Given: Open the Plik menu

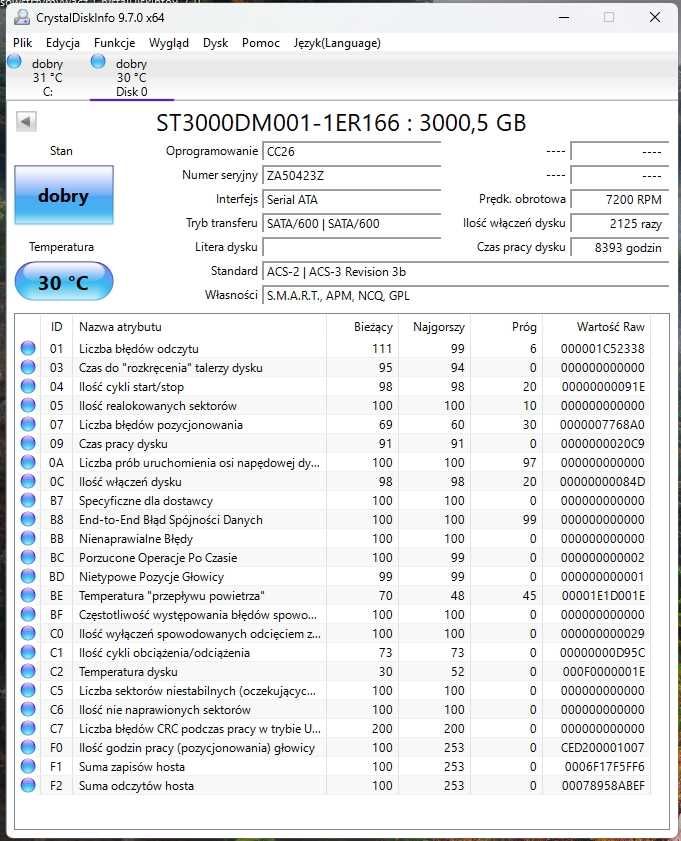Looking at the screenshot, I should (23, 43).
